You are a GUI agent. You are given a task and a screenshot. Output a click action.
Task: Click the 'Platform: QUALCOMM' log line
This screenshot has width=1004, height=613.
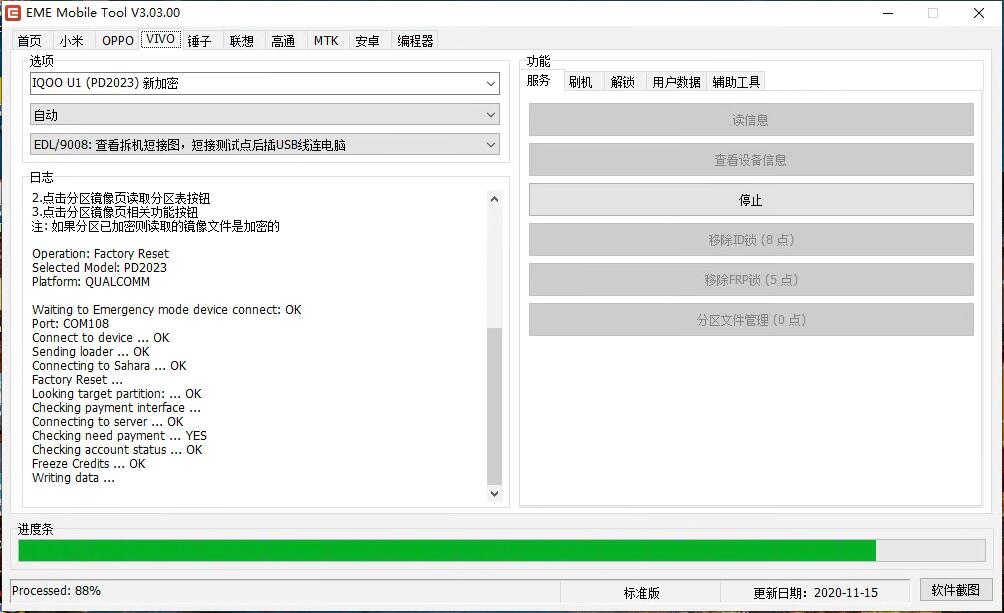[91, 282]
